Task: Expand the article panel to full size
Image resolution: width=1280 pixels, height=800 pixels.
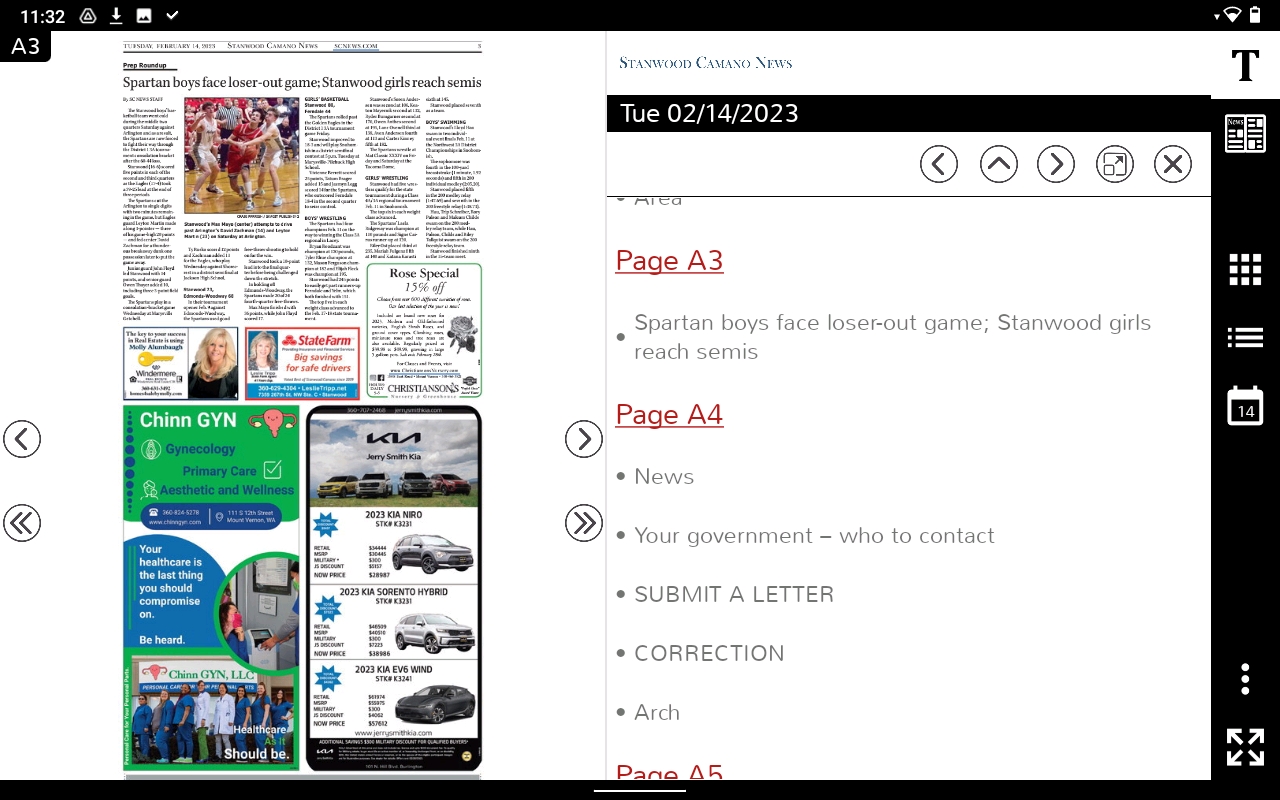Action: (1115, 164)
